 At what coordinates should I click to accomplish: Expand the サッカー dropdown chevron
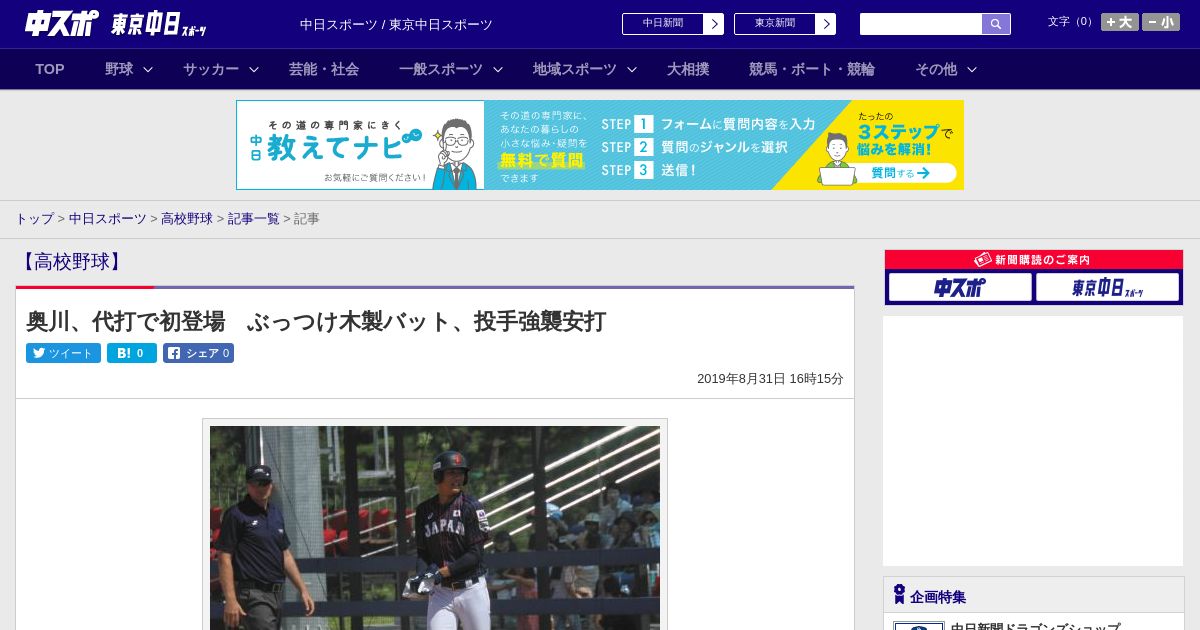[x=254, y=69]
